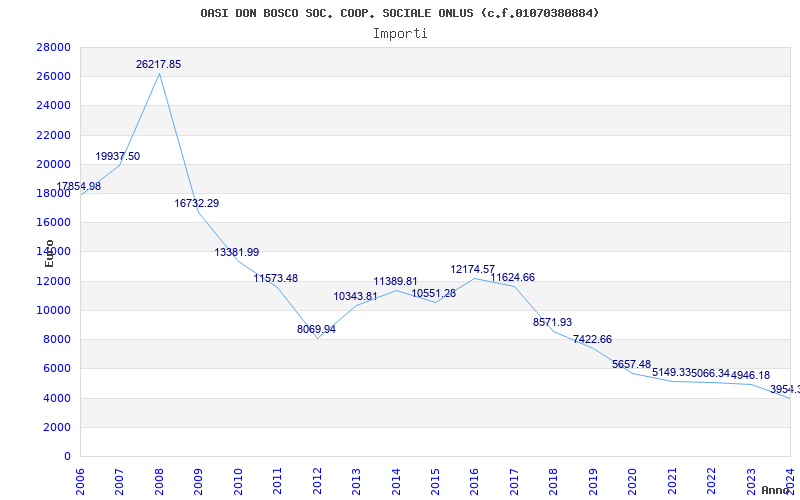Select the 2020 x-axis year label
The width and height of the screenshot is (800, 500).
(x=633, y=481)
